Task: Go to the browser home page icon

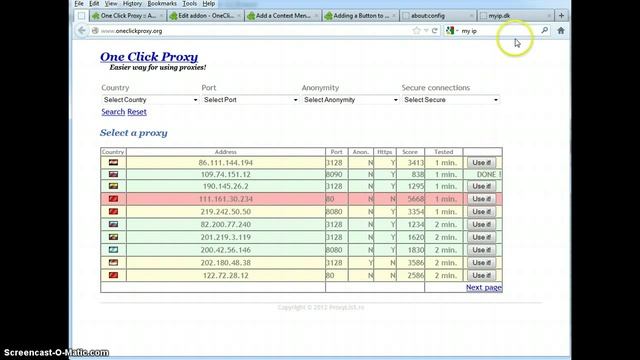Action: coord(561,31)
